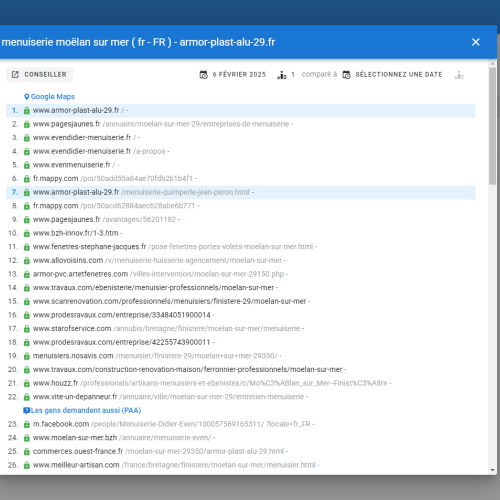
Task: Open the CONSEILLER external link icon
Action: point(15,74)
